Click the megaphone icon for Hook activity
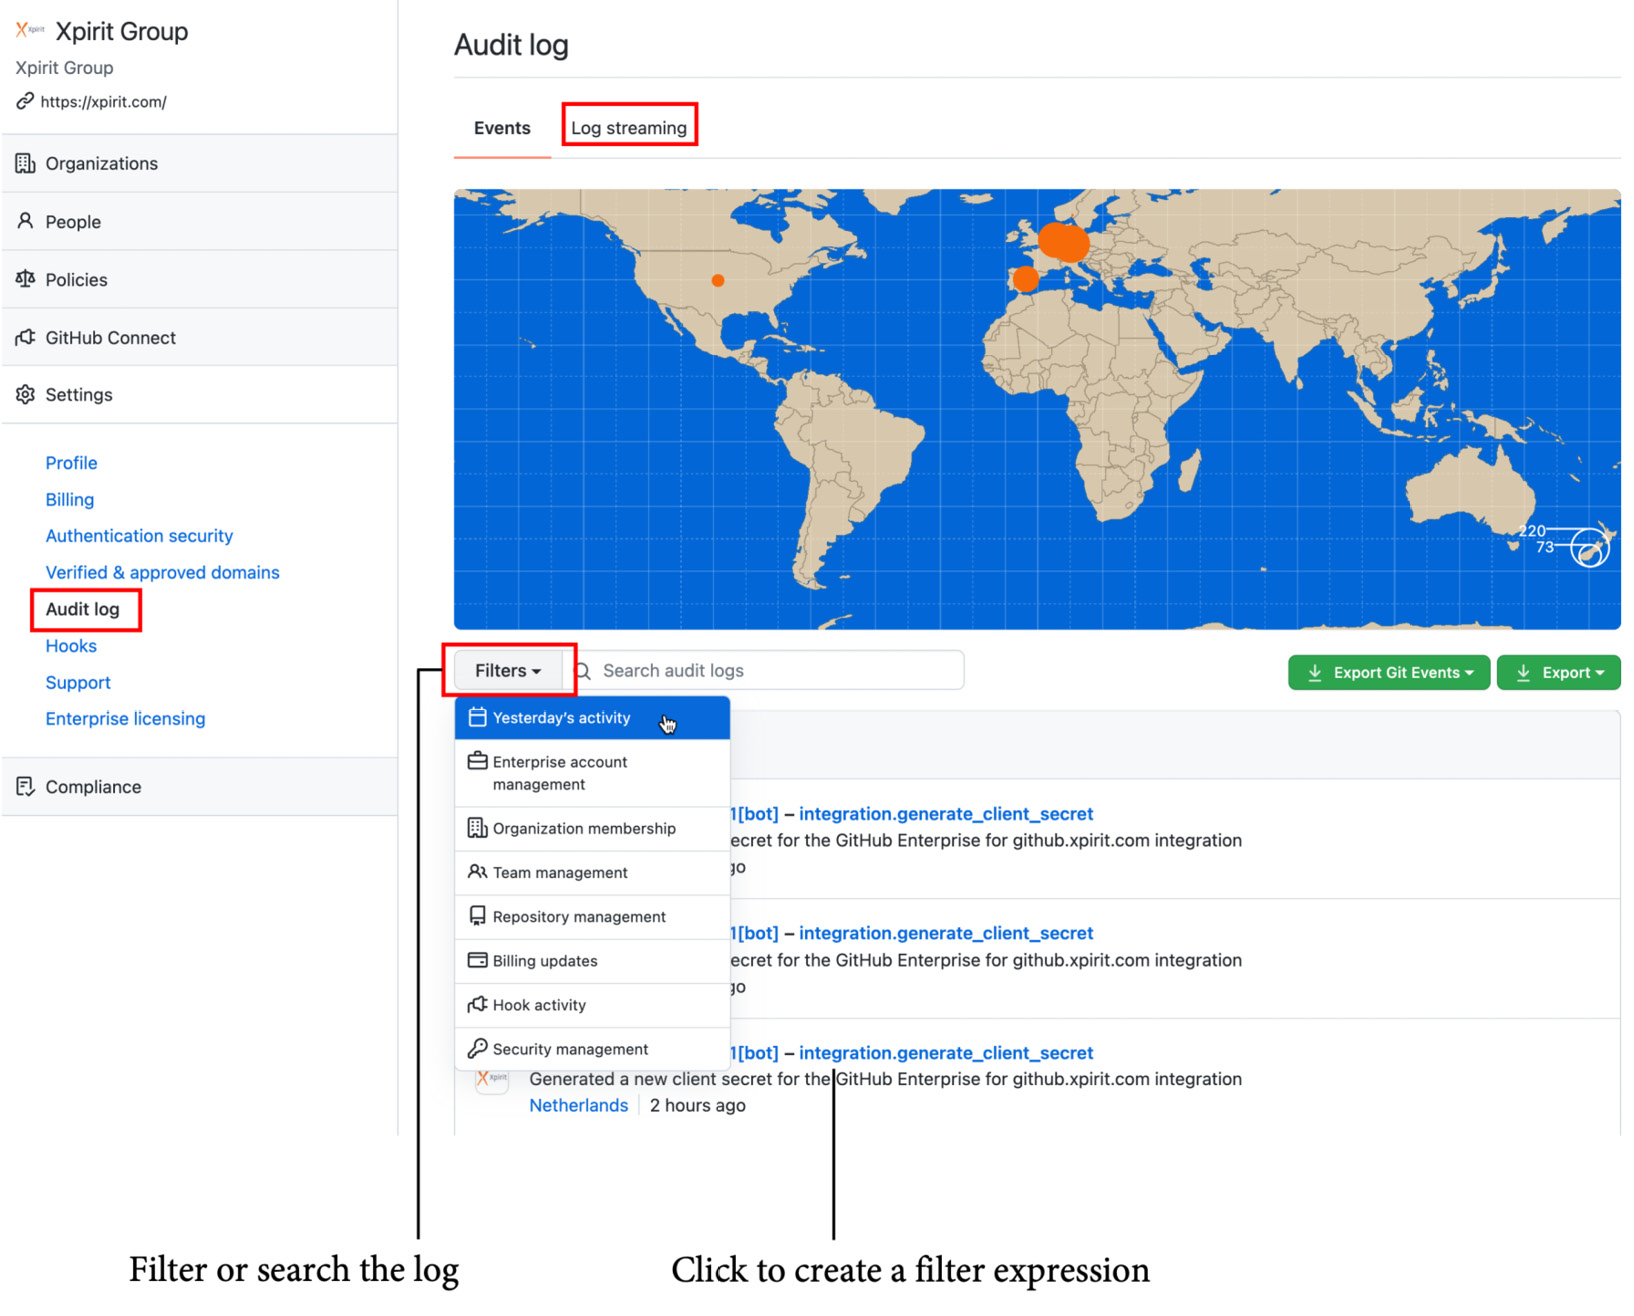The width and height of the screenshot is (1634, 1316). tap(478, 1004)
